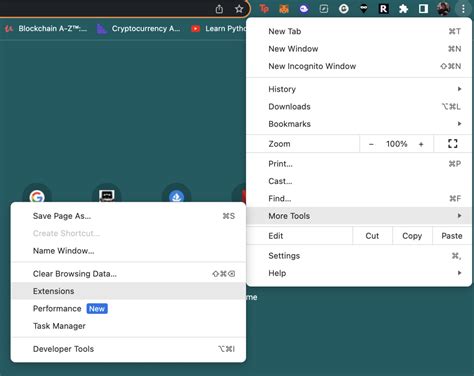Open the Extensions puzzle piece menu
This screenshot has height=376, width=474.
pos(404,9)
